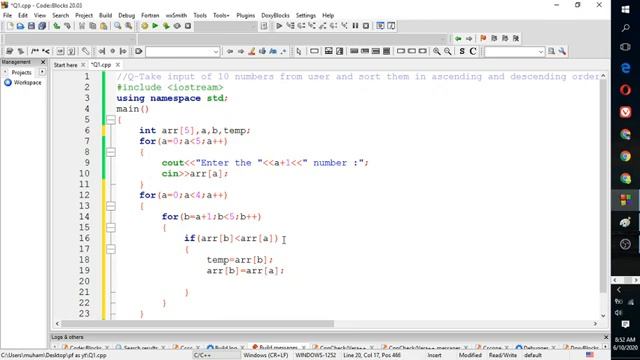
Task: Click the Save all files icon
Action: click(x=42, y=26)
